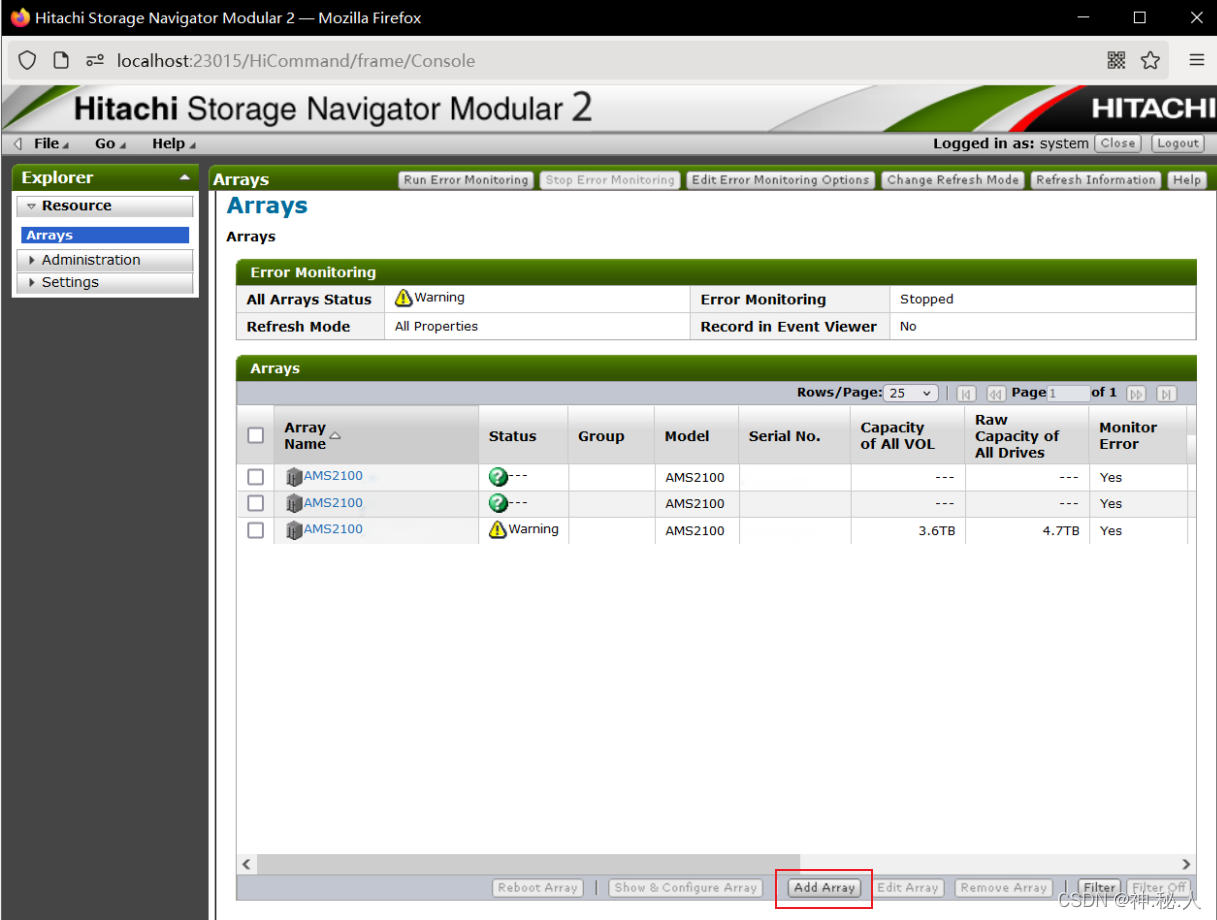Go to first page of Arrays table
Screen dimensions: 1217x920
966,394
